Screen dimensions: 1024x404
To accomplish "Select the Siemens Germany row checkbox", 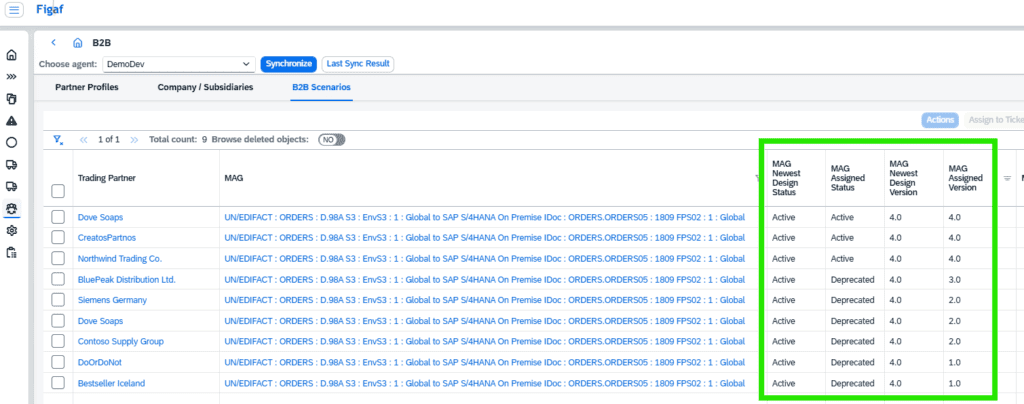I will tap(58, 300).
